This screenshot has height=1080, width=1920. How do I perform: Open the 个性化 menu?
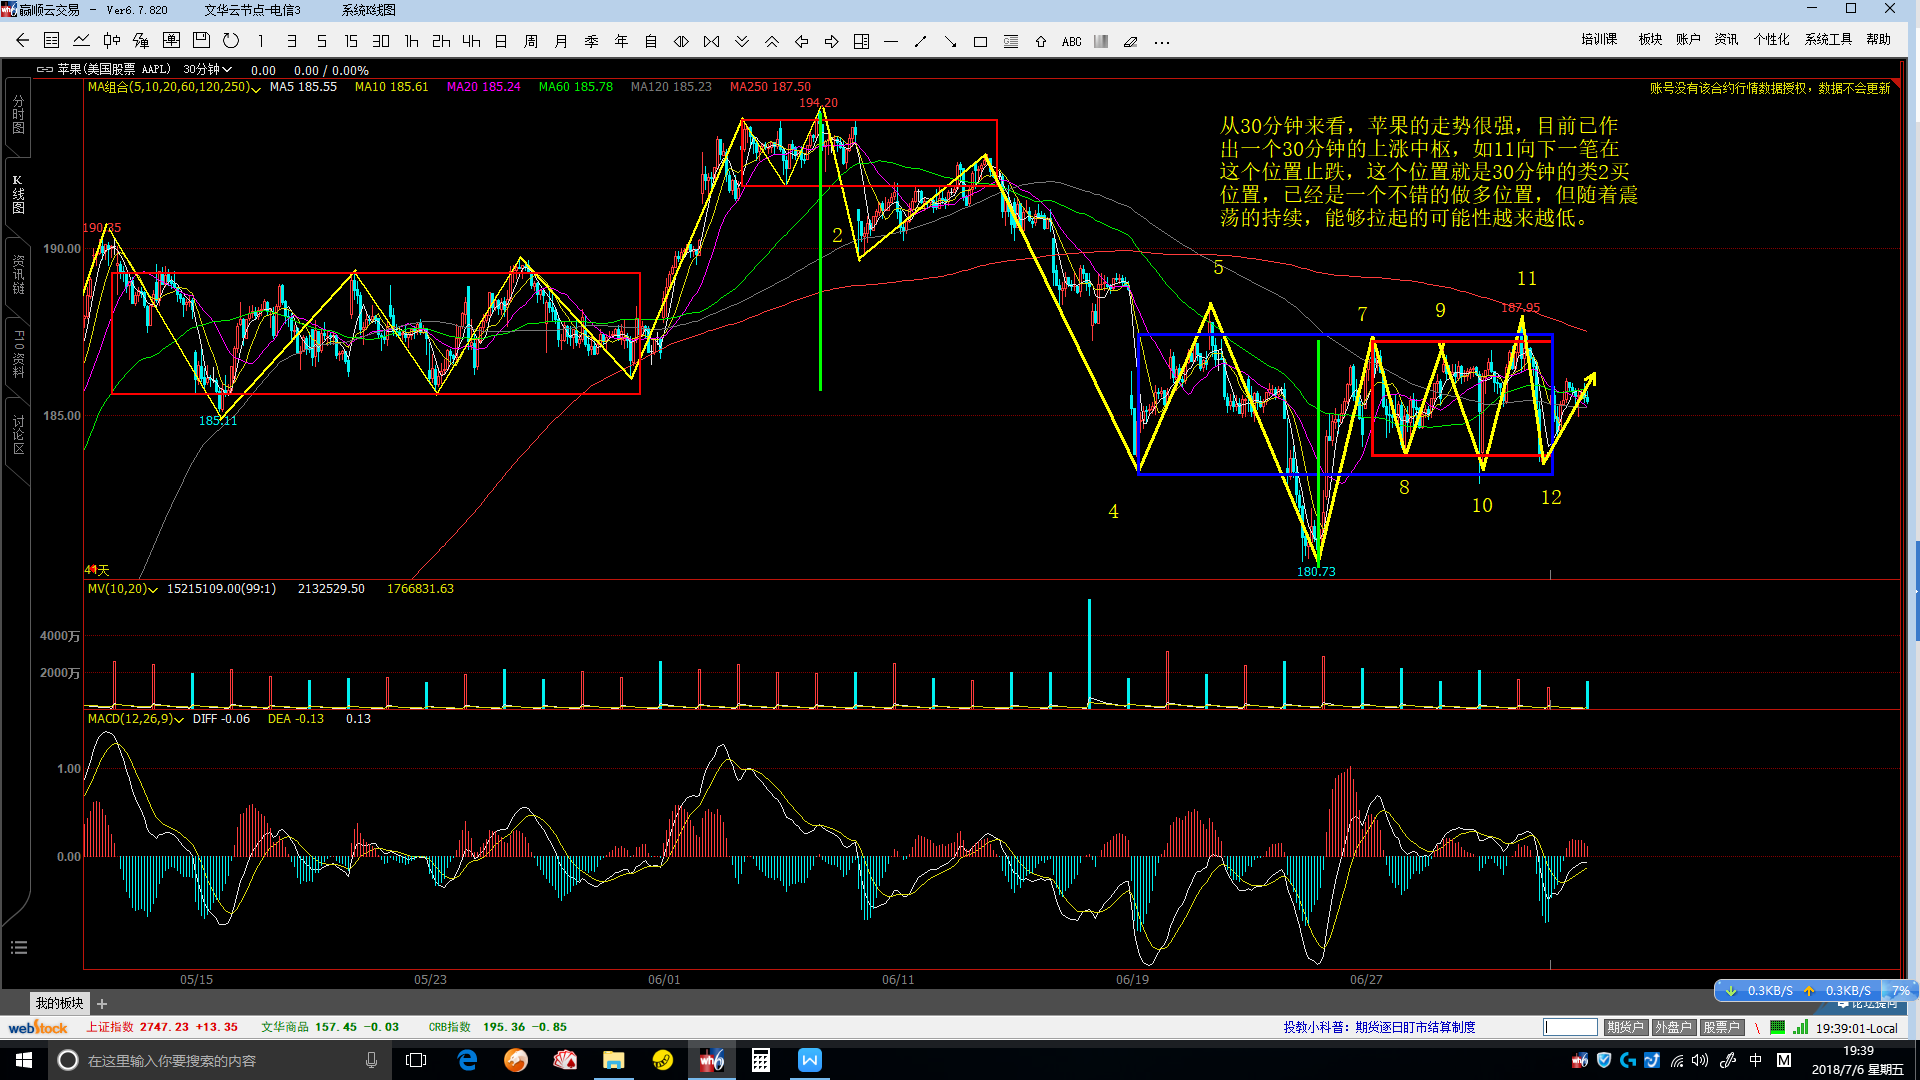click(1771, 39)
